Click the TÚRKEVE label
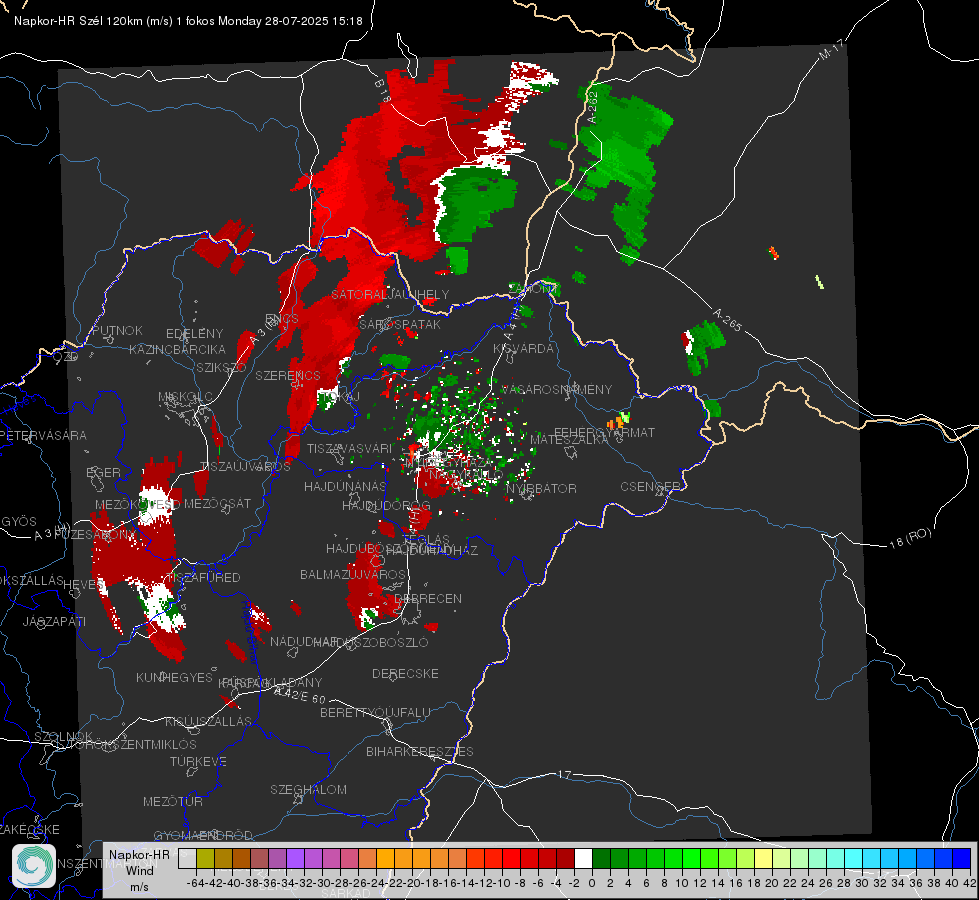The image size is (979, 900). click(x=199, y=761)
